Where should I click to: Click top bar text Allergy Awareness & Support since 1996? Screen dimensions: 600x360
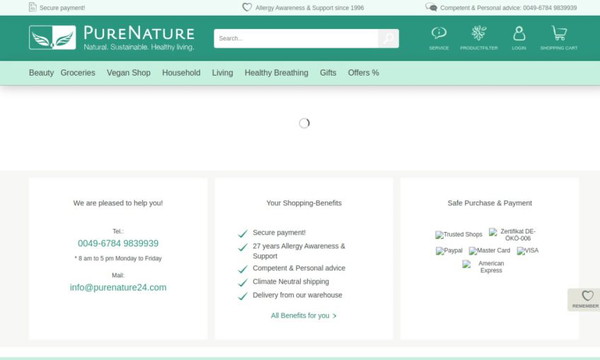point(310,8)
